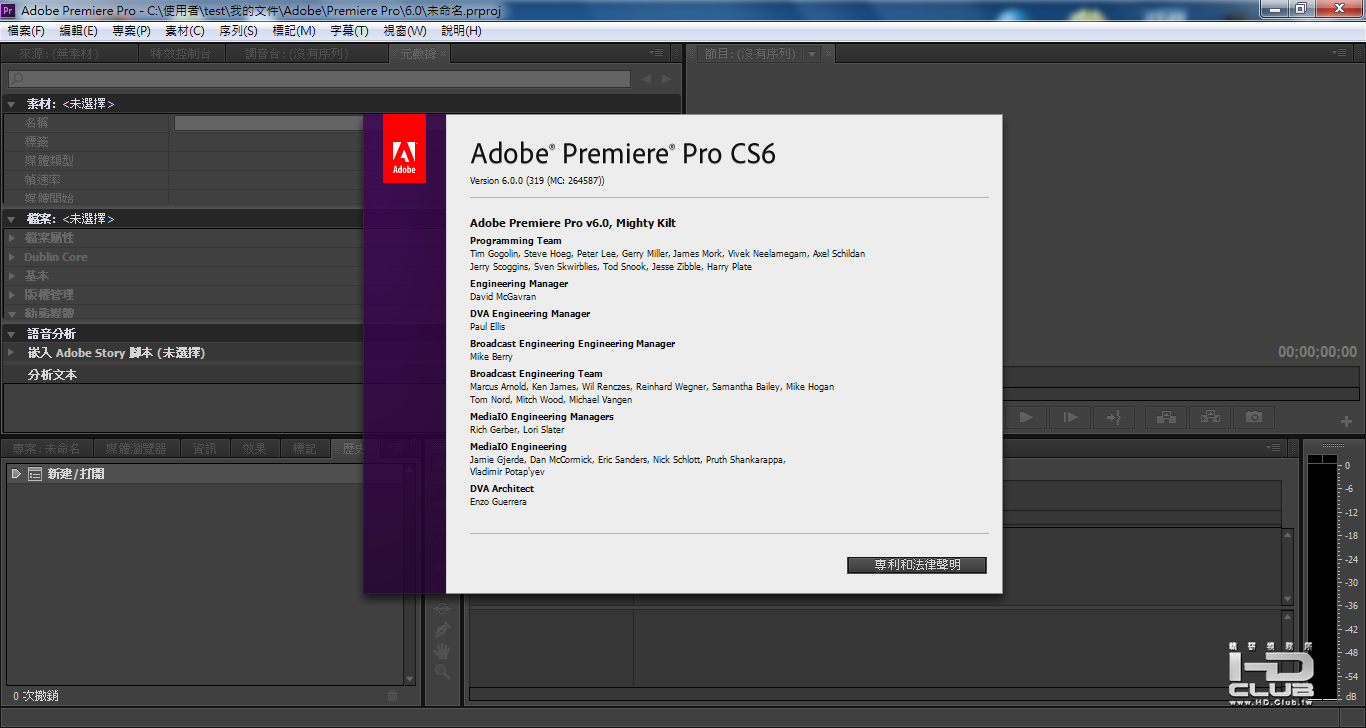The width and height of the screenshot is (1366, 728).
Task: Click the 專利和法律聲明 button
Action: pyautogui.click(x=917, y=565)
